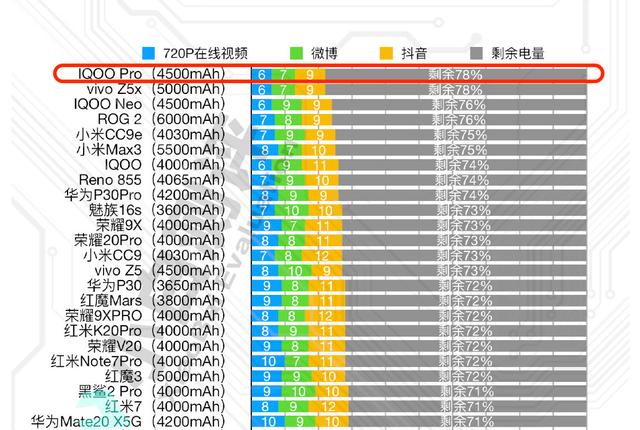Click 剩余78% in the vivo Z5x bar

[x=455, y=89]
